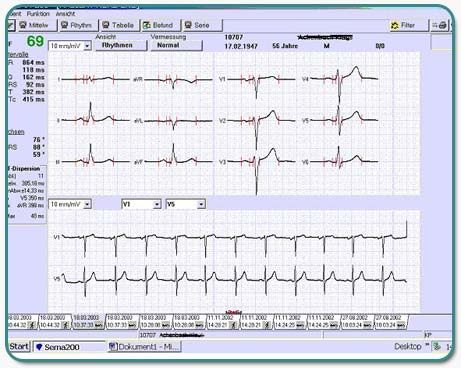The width and height of the screenshot is (461, 368).
Task: Click the V2 averaged complex
Action: click(x=262, y=128)
